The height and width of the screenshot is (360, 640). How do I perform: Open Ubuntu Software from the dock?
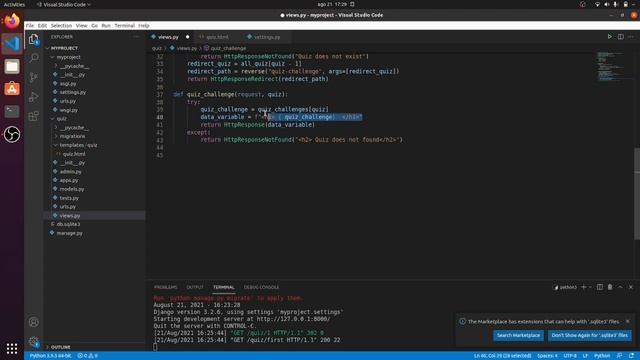12,89
